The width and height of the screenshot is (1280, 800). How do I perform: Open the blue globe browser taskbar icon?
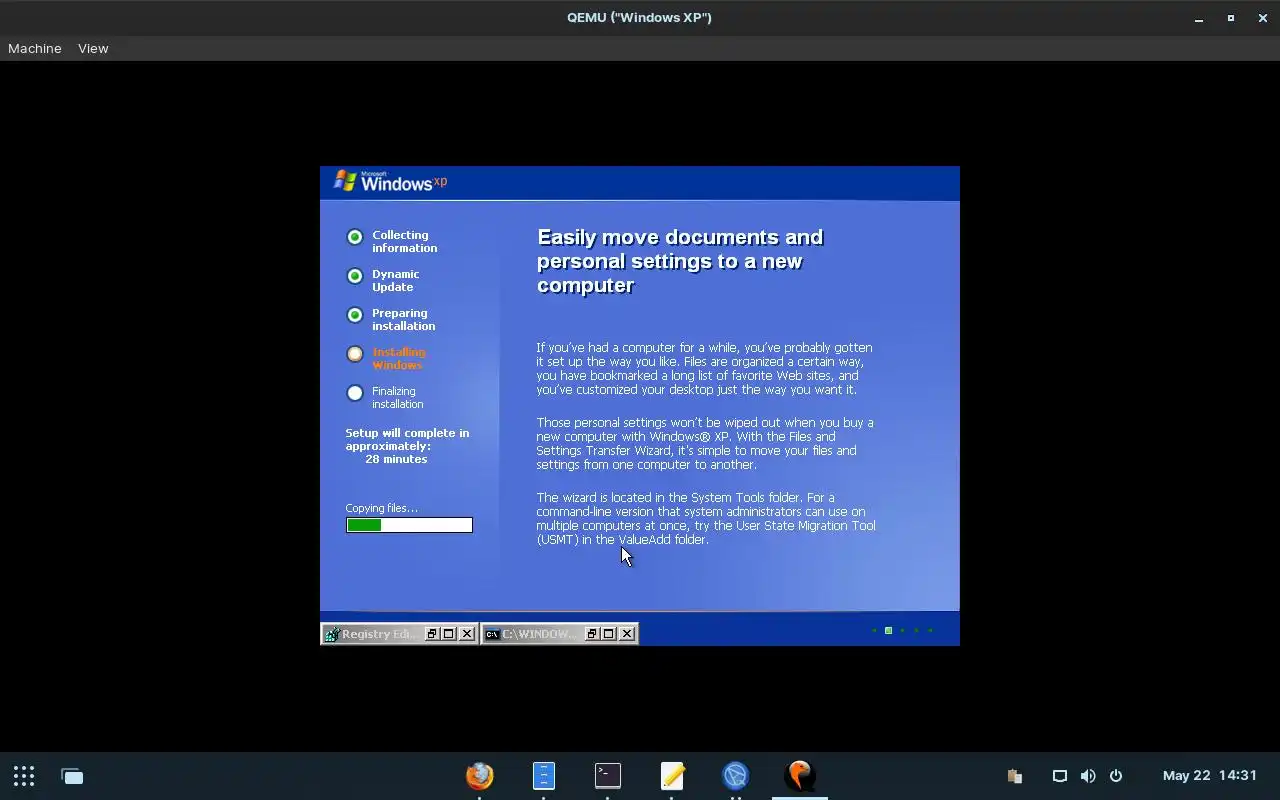tap(736, 776)
